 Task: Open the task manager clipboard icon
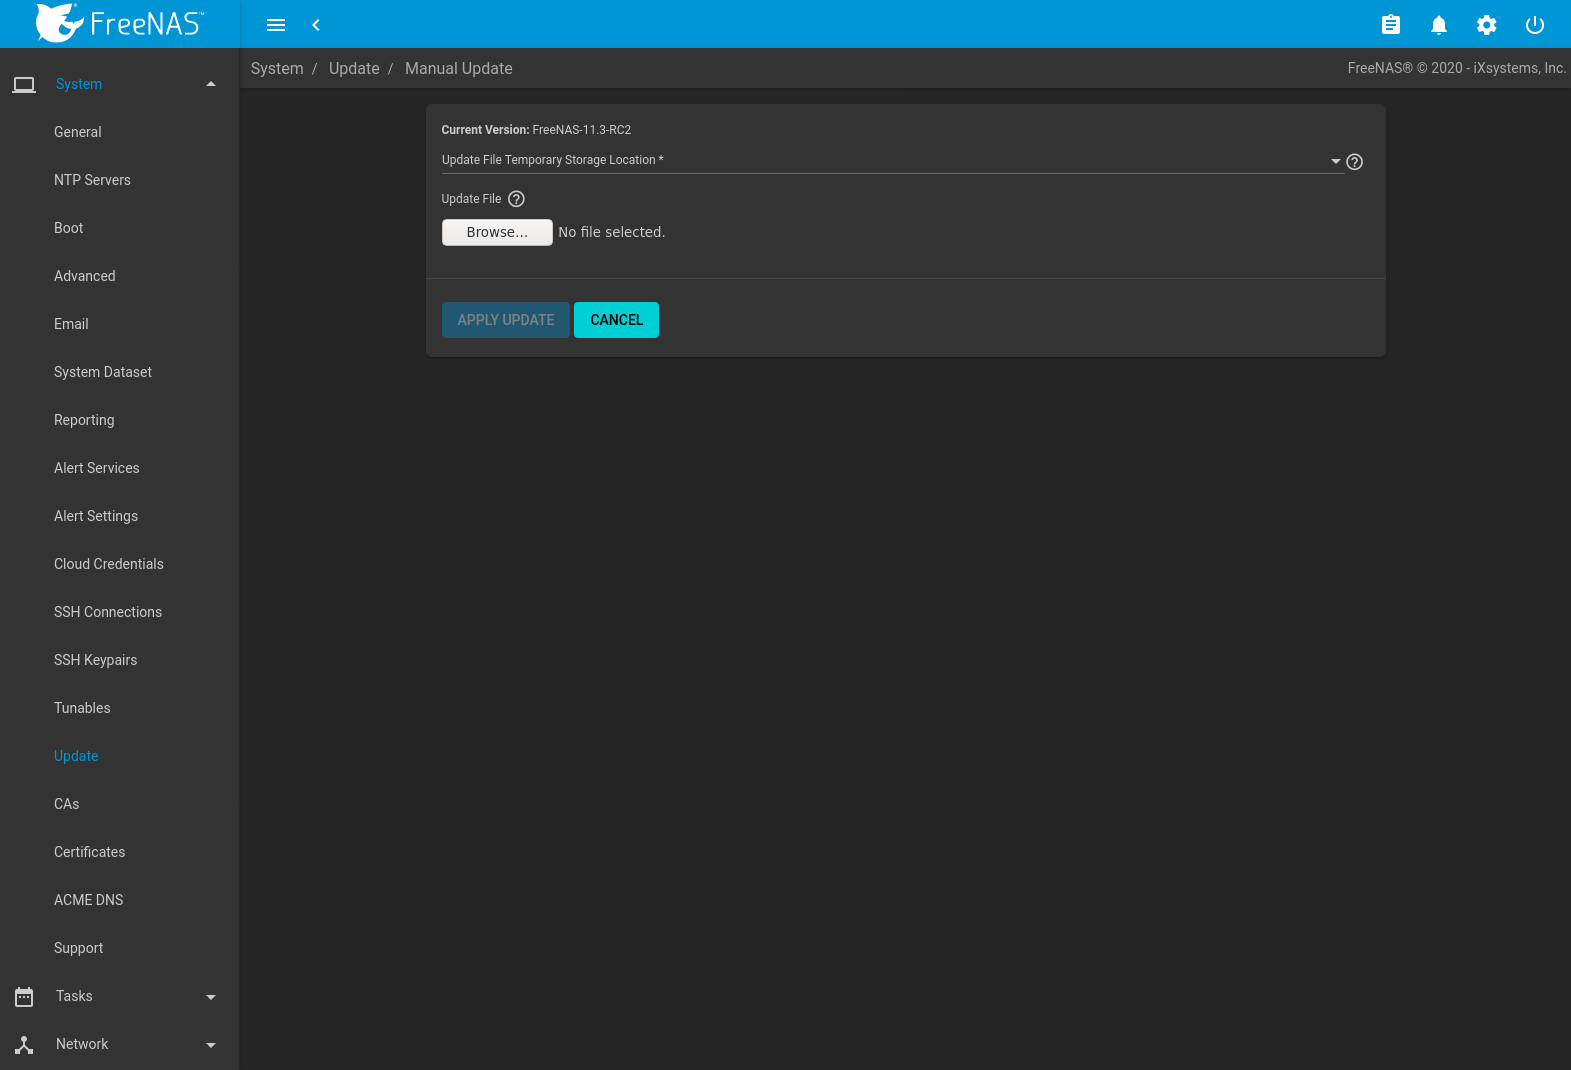click(1390, 25)
